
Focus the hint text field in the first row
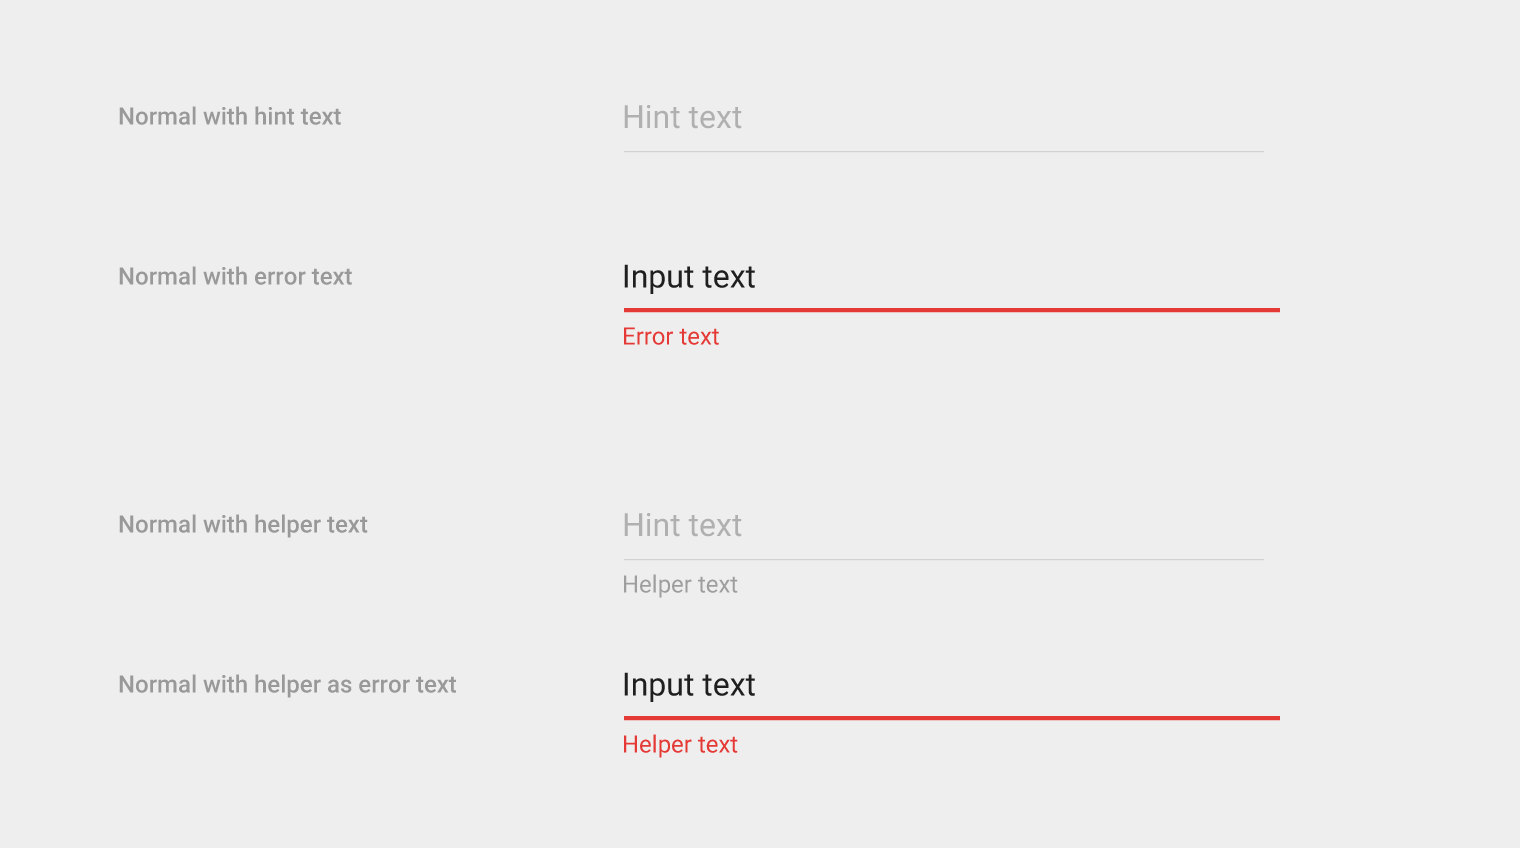(942, 118)
